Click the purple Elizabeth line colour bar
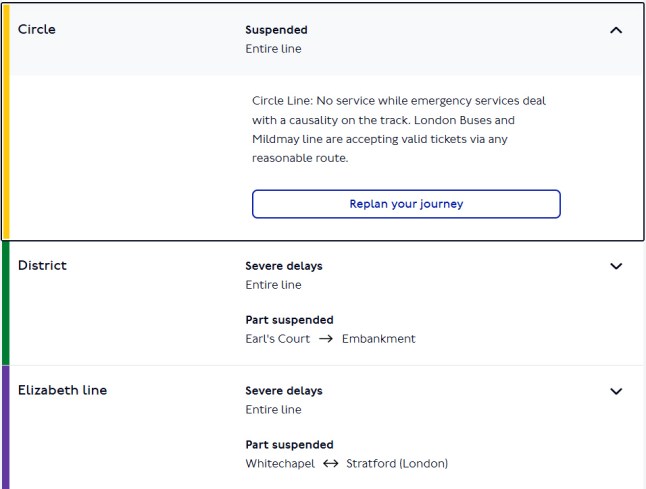Viewport: 646px width, 489px height. click(x=5, y=427)
